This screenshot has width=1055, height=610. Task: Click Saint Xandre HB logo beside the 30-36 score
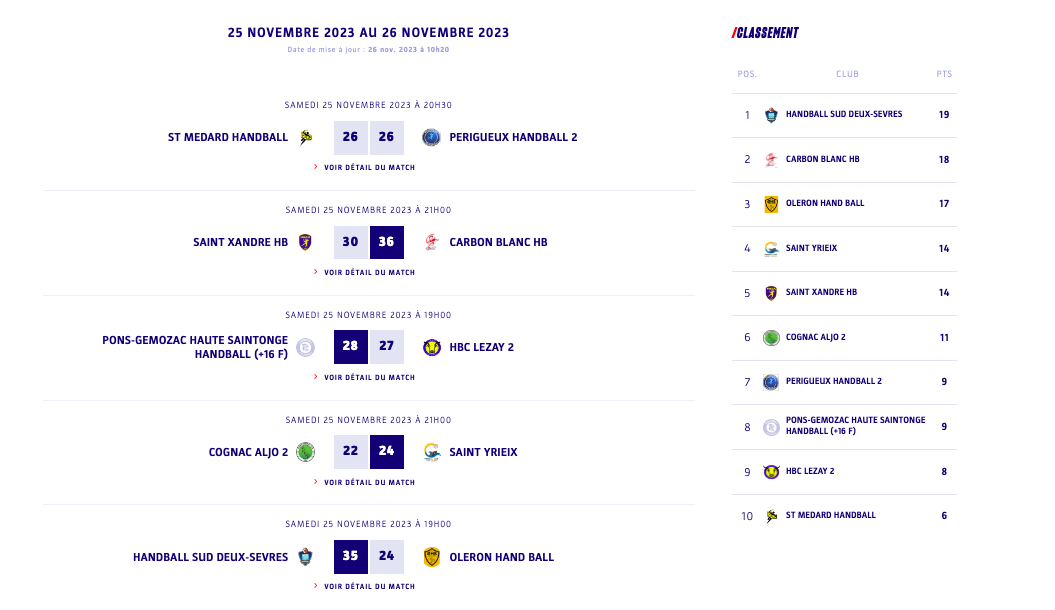pyautogui.click(x=306, y=242)
